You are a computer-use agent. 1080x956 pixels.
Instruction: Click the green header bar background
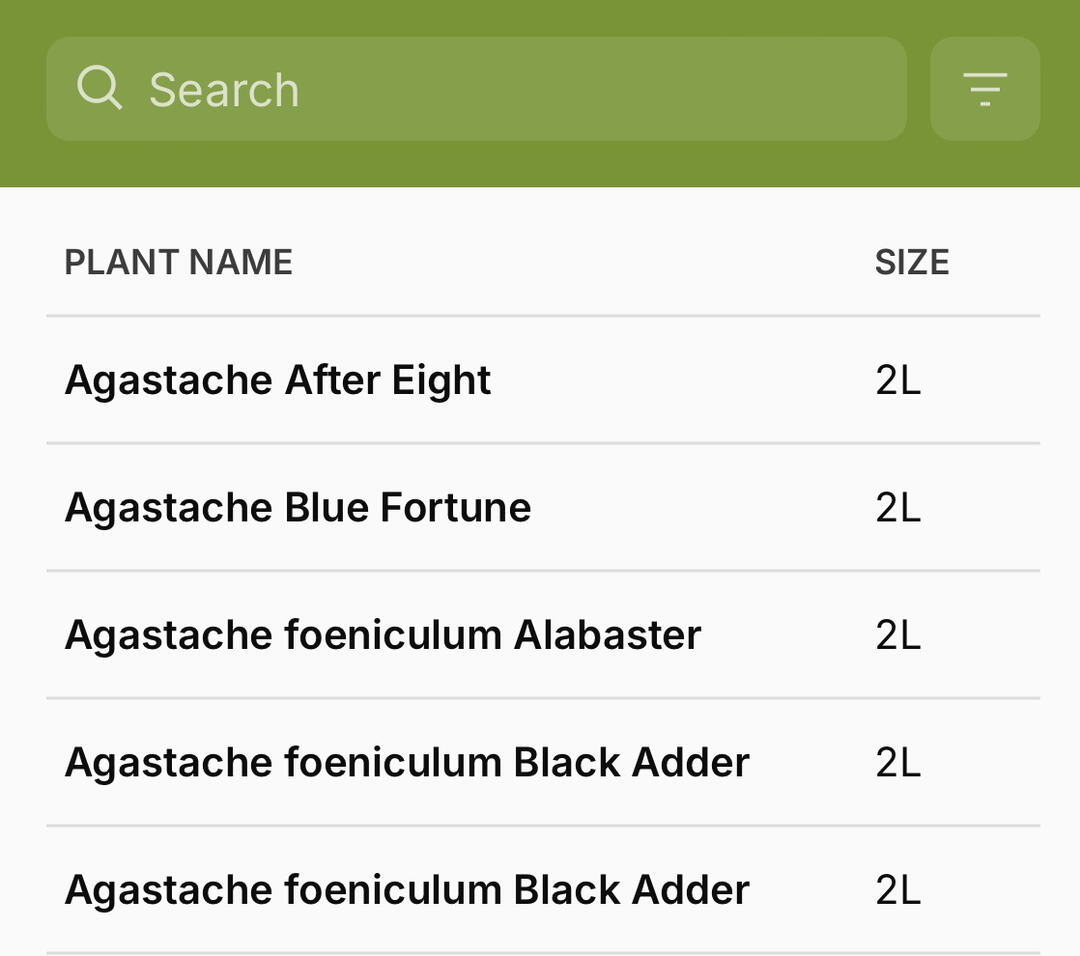[x=540, y=165]
